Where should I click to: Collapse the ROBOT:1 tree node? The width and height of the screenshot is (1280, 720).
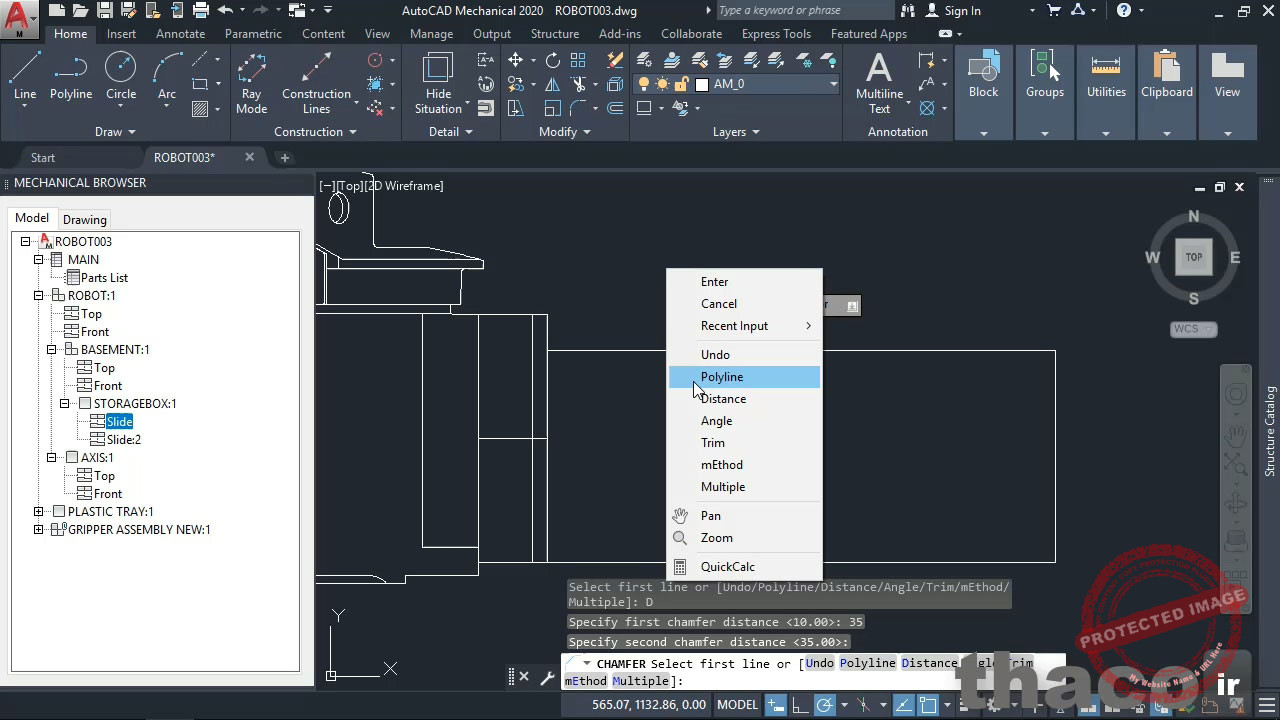coord(39,296)
